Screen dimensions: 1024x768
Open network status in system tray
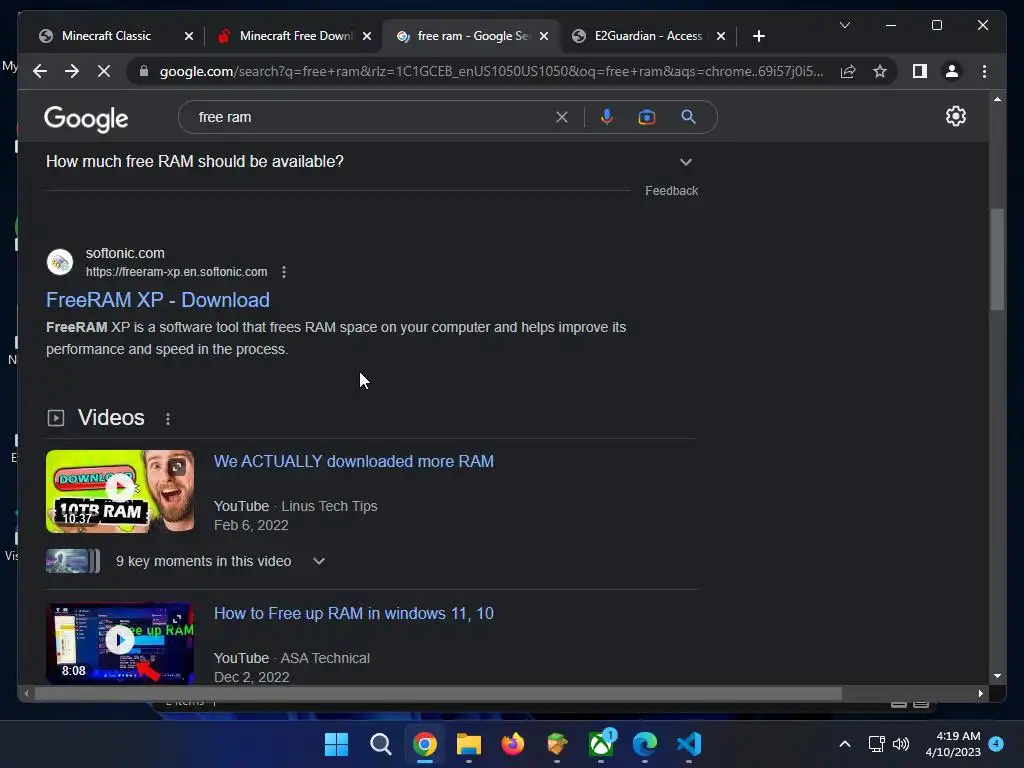pos(876,744)
